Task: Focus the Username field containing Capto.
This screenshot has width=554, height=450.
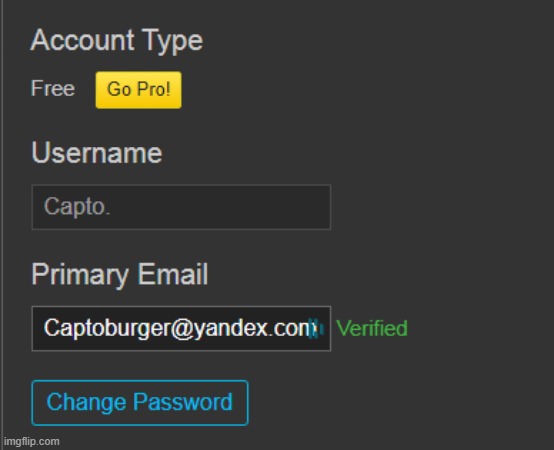Action: point(181,207)
